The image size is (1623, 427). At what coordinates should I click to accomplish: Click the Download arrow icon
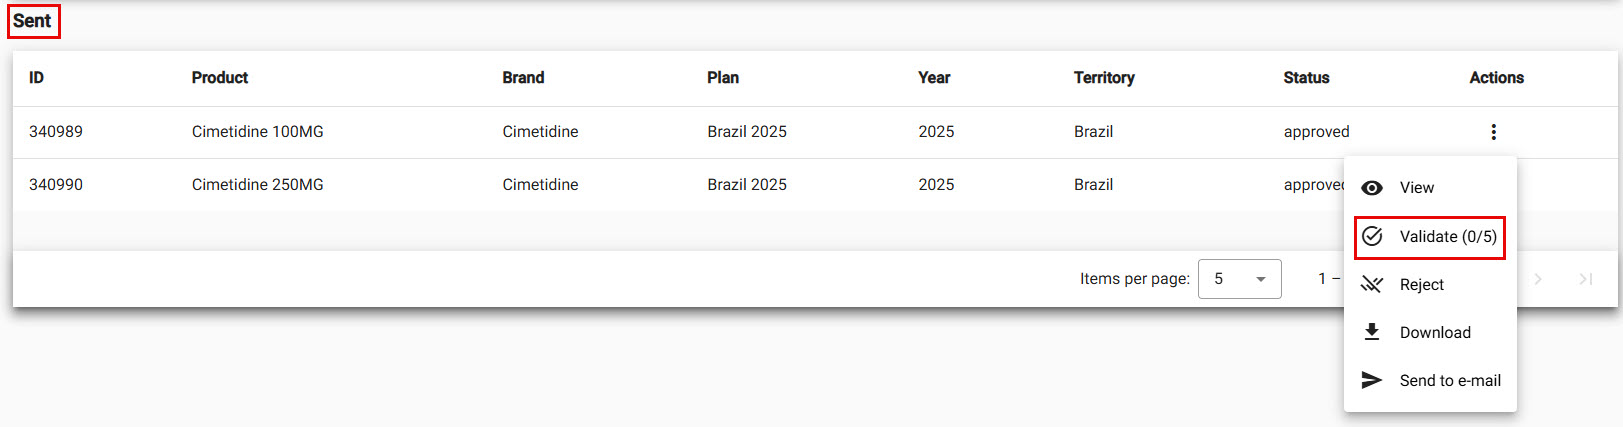[x=1372, y=332]
